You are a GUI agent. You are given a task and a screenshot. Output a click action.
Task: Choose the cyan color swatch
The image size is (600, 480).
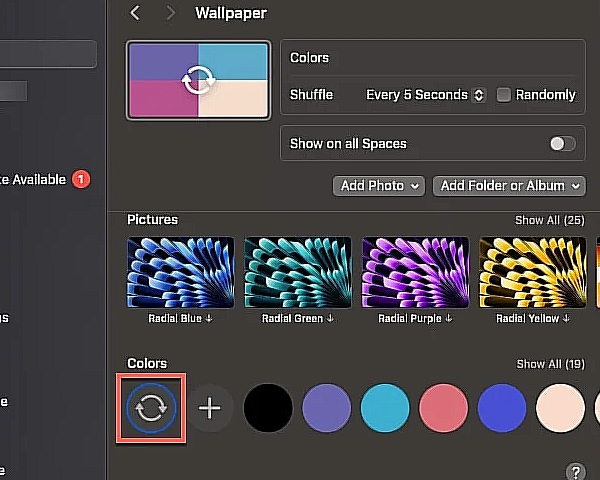[x=385, y=408]
